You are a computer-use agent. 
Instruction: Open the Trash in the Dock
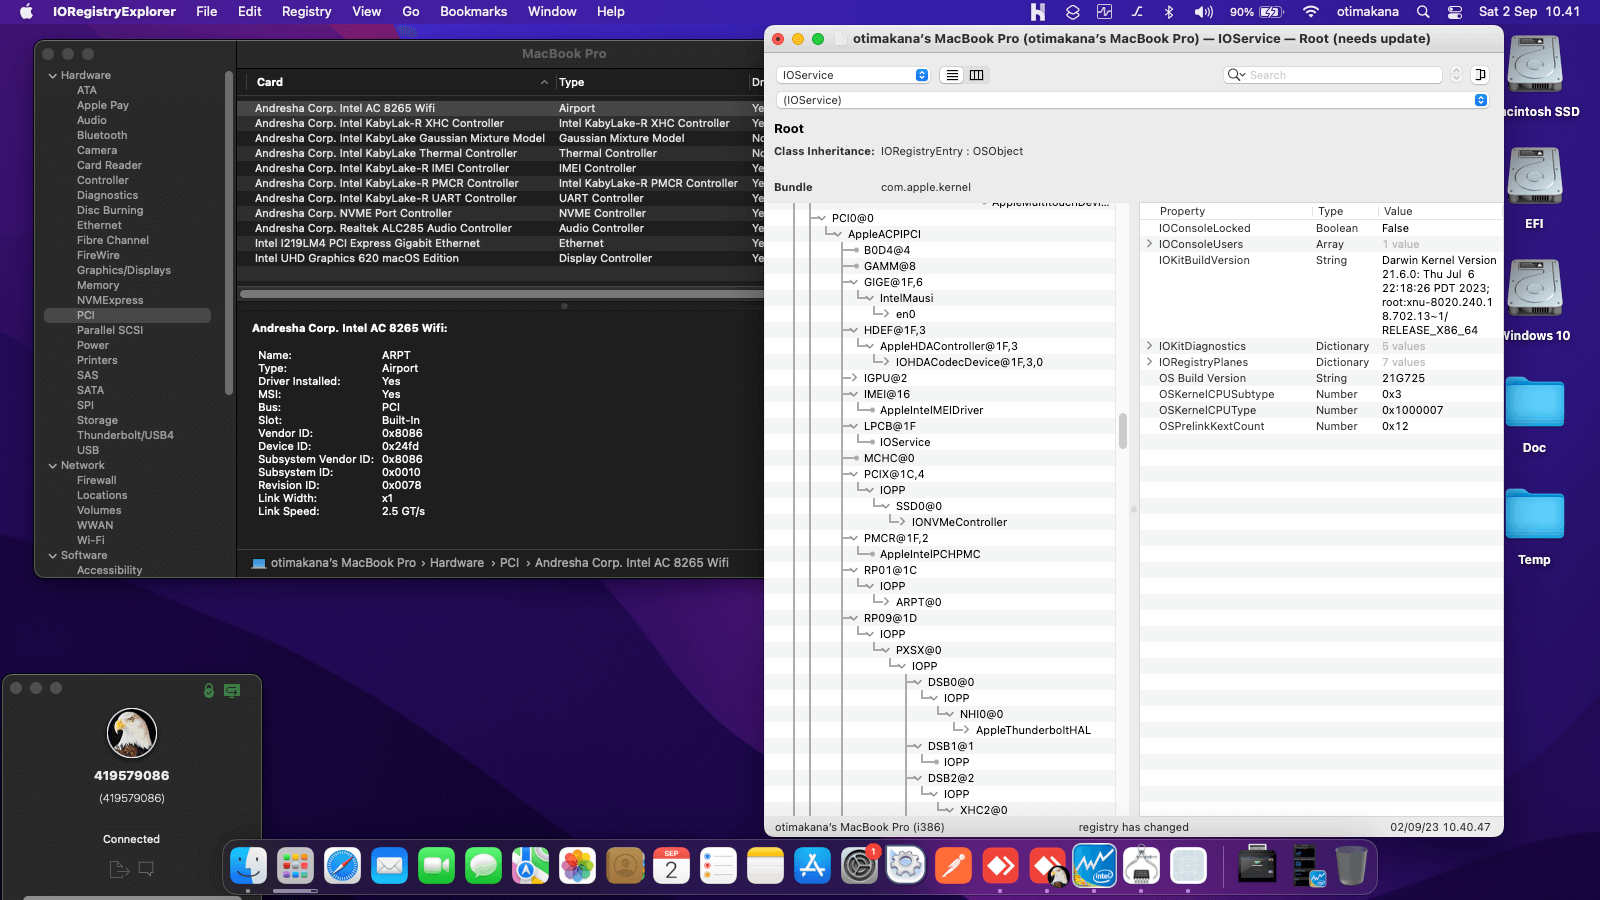[x=1351, y=866]
